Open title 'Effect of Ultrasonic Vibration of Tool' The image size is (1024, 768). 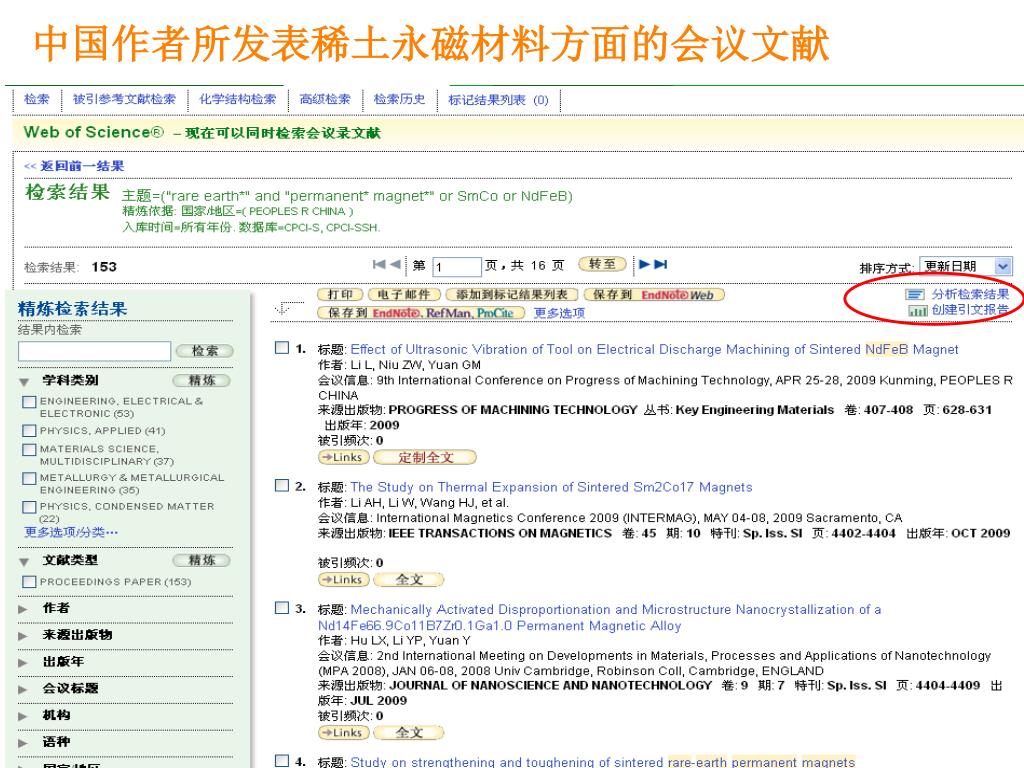(x=654, y=349)
